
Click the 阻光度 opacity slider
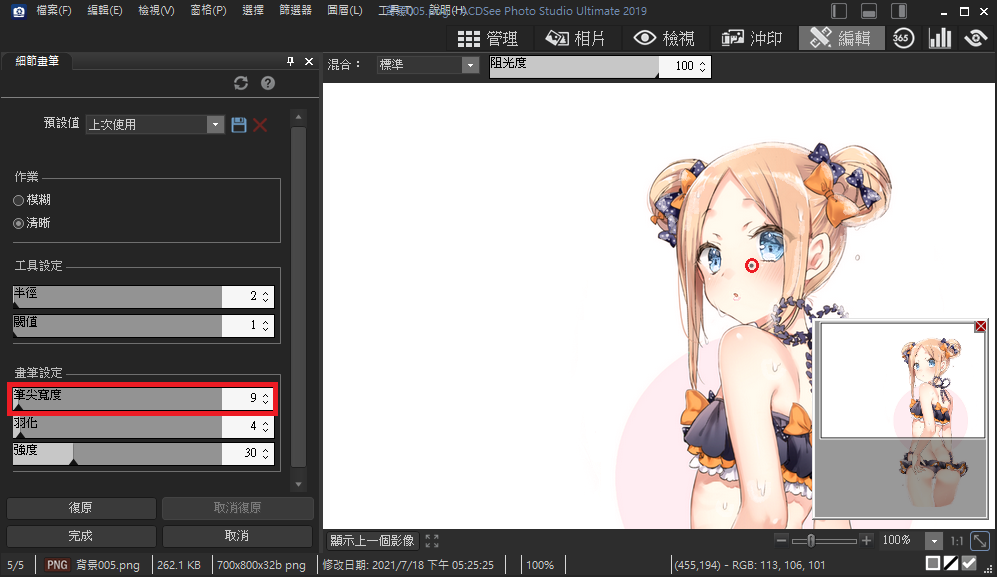point(574,66)
